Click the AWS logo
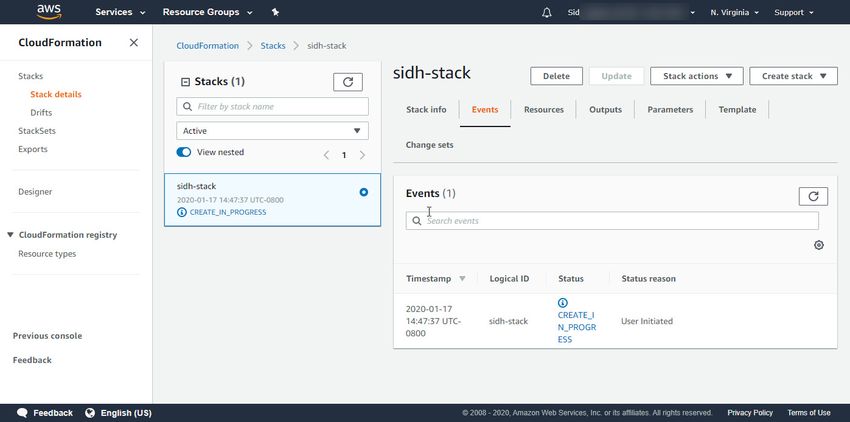The image size is (850, 422). point(49,11)
